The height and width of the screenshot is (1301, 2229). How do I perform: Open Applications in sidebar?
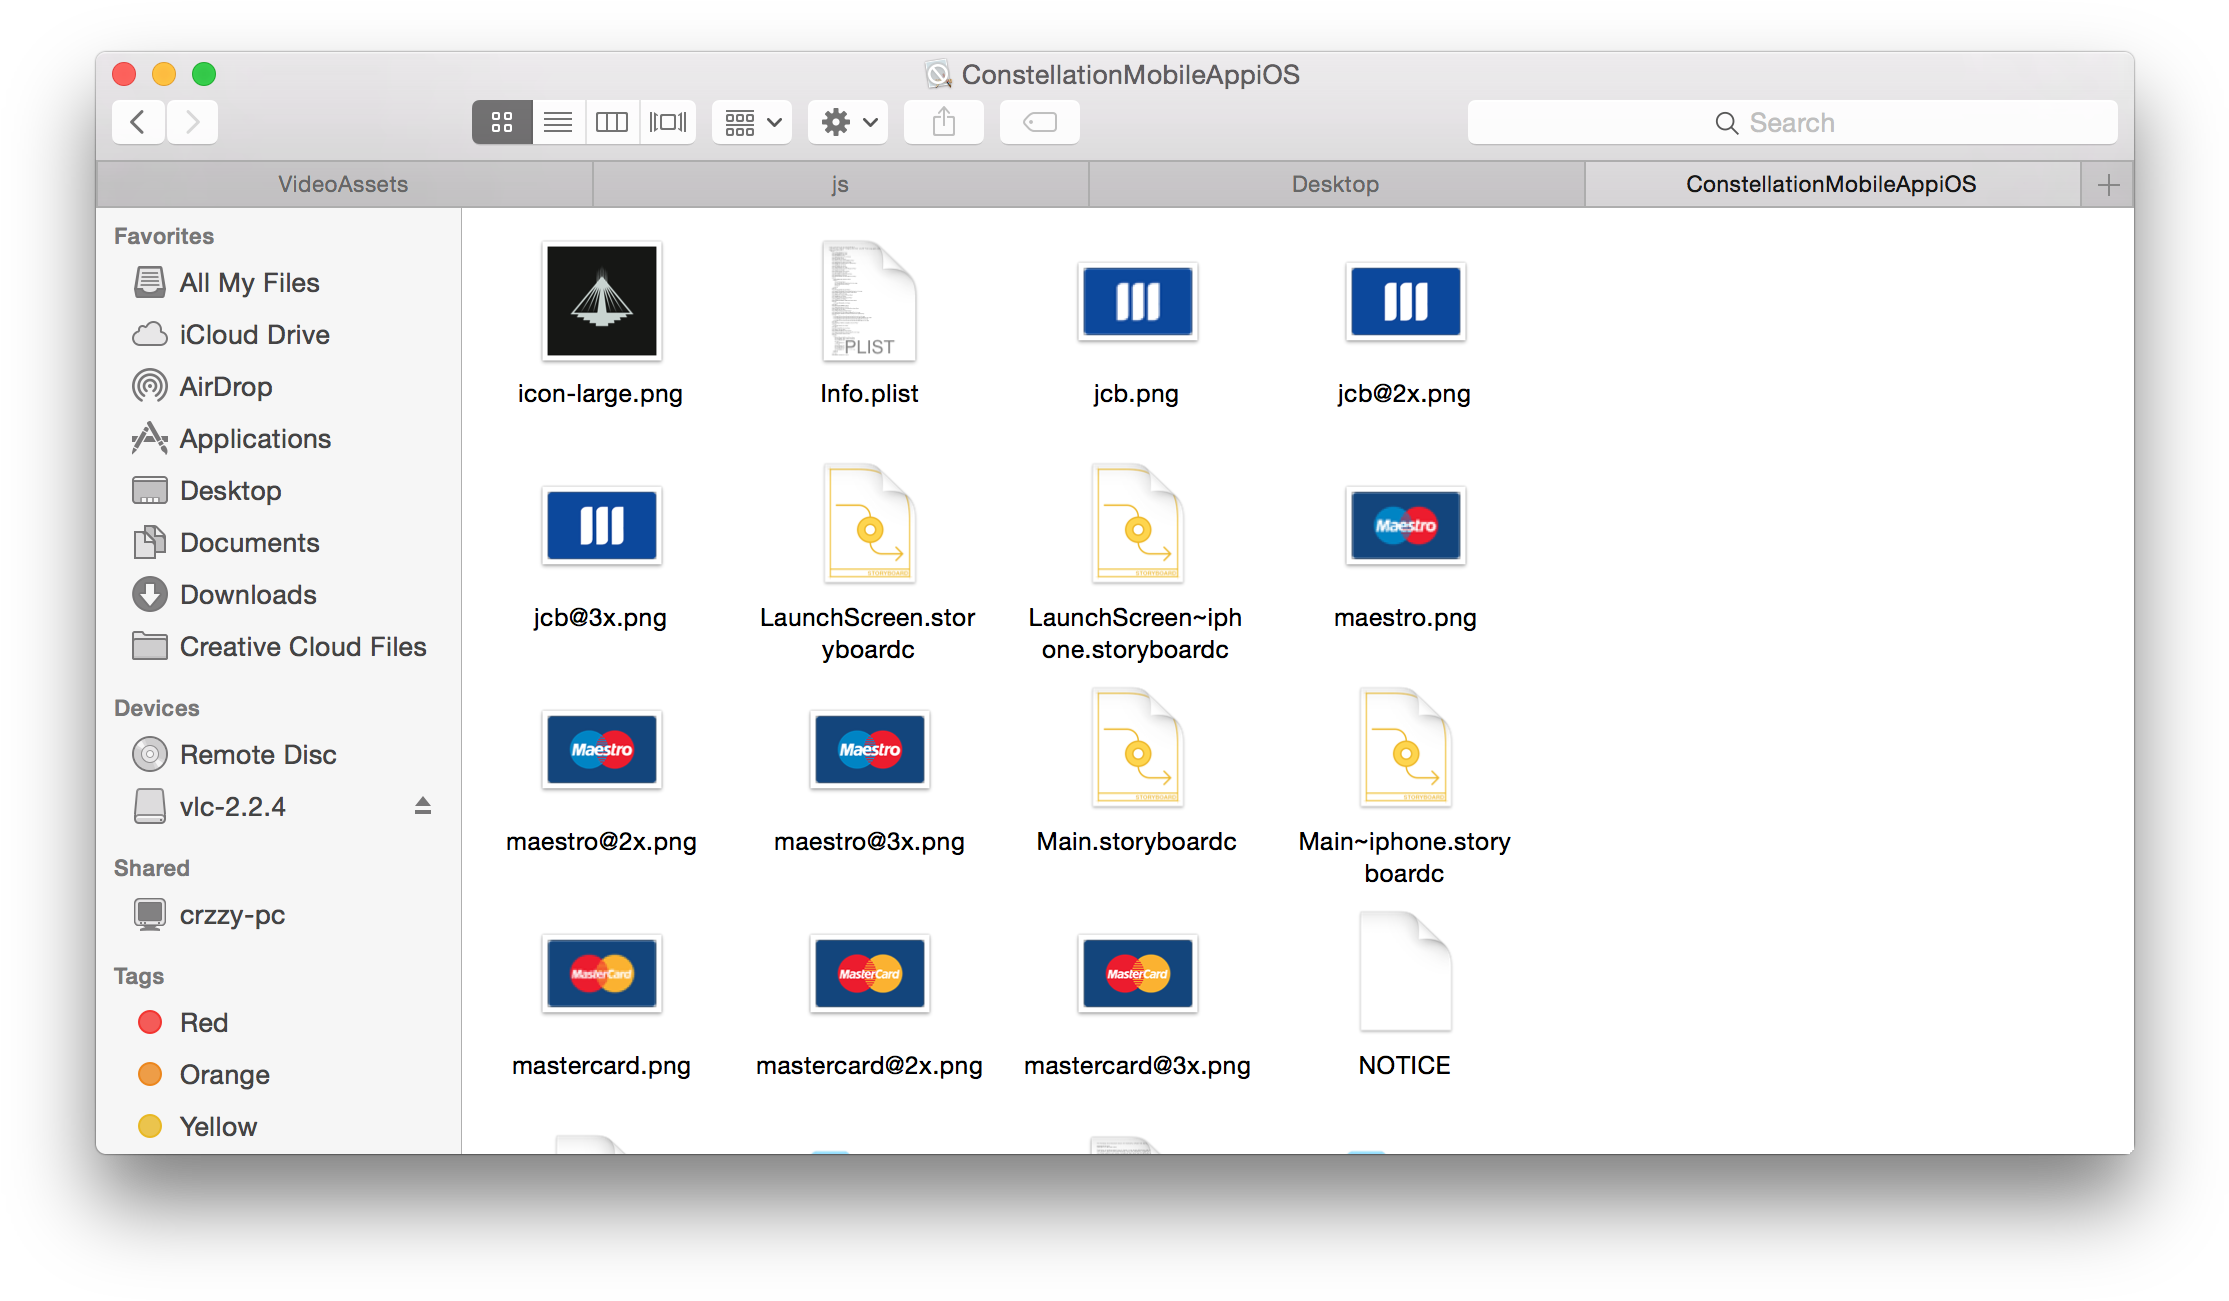(x=278, y=439)
